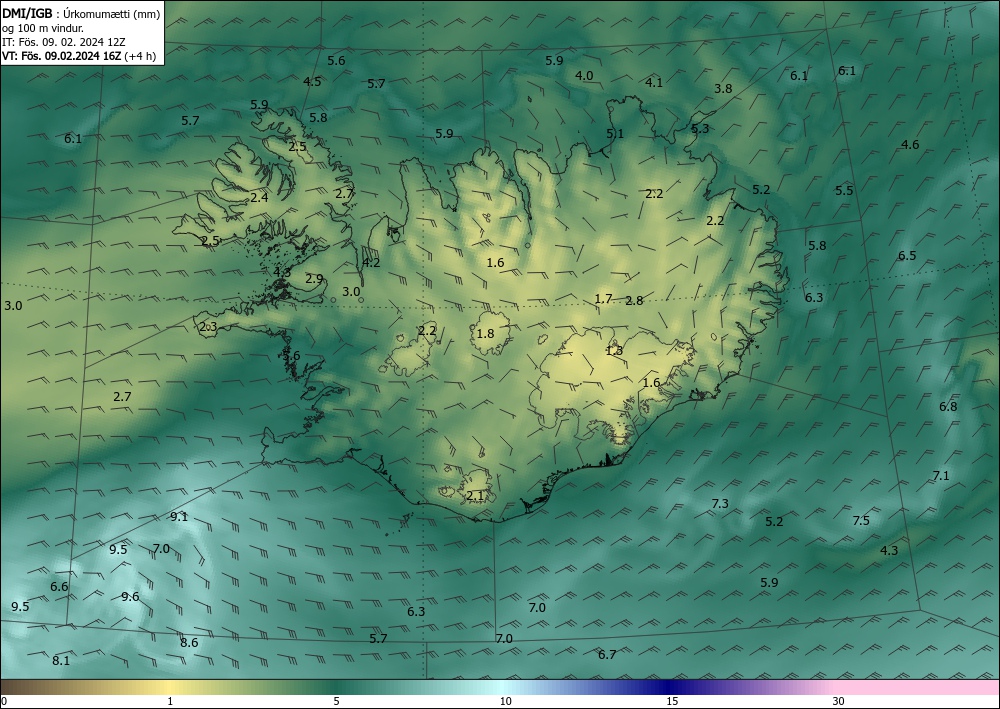Click the '5.5' precipitation value
Viewport: 1000px width, 709px height.
pos(844,191)
